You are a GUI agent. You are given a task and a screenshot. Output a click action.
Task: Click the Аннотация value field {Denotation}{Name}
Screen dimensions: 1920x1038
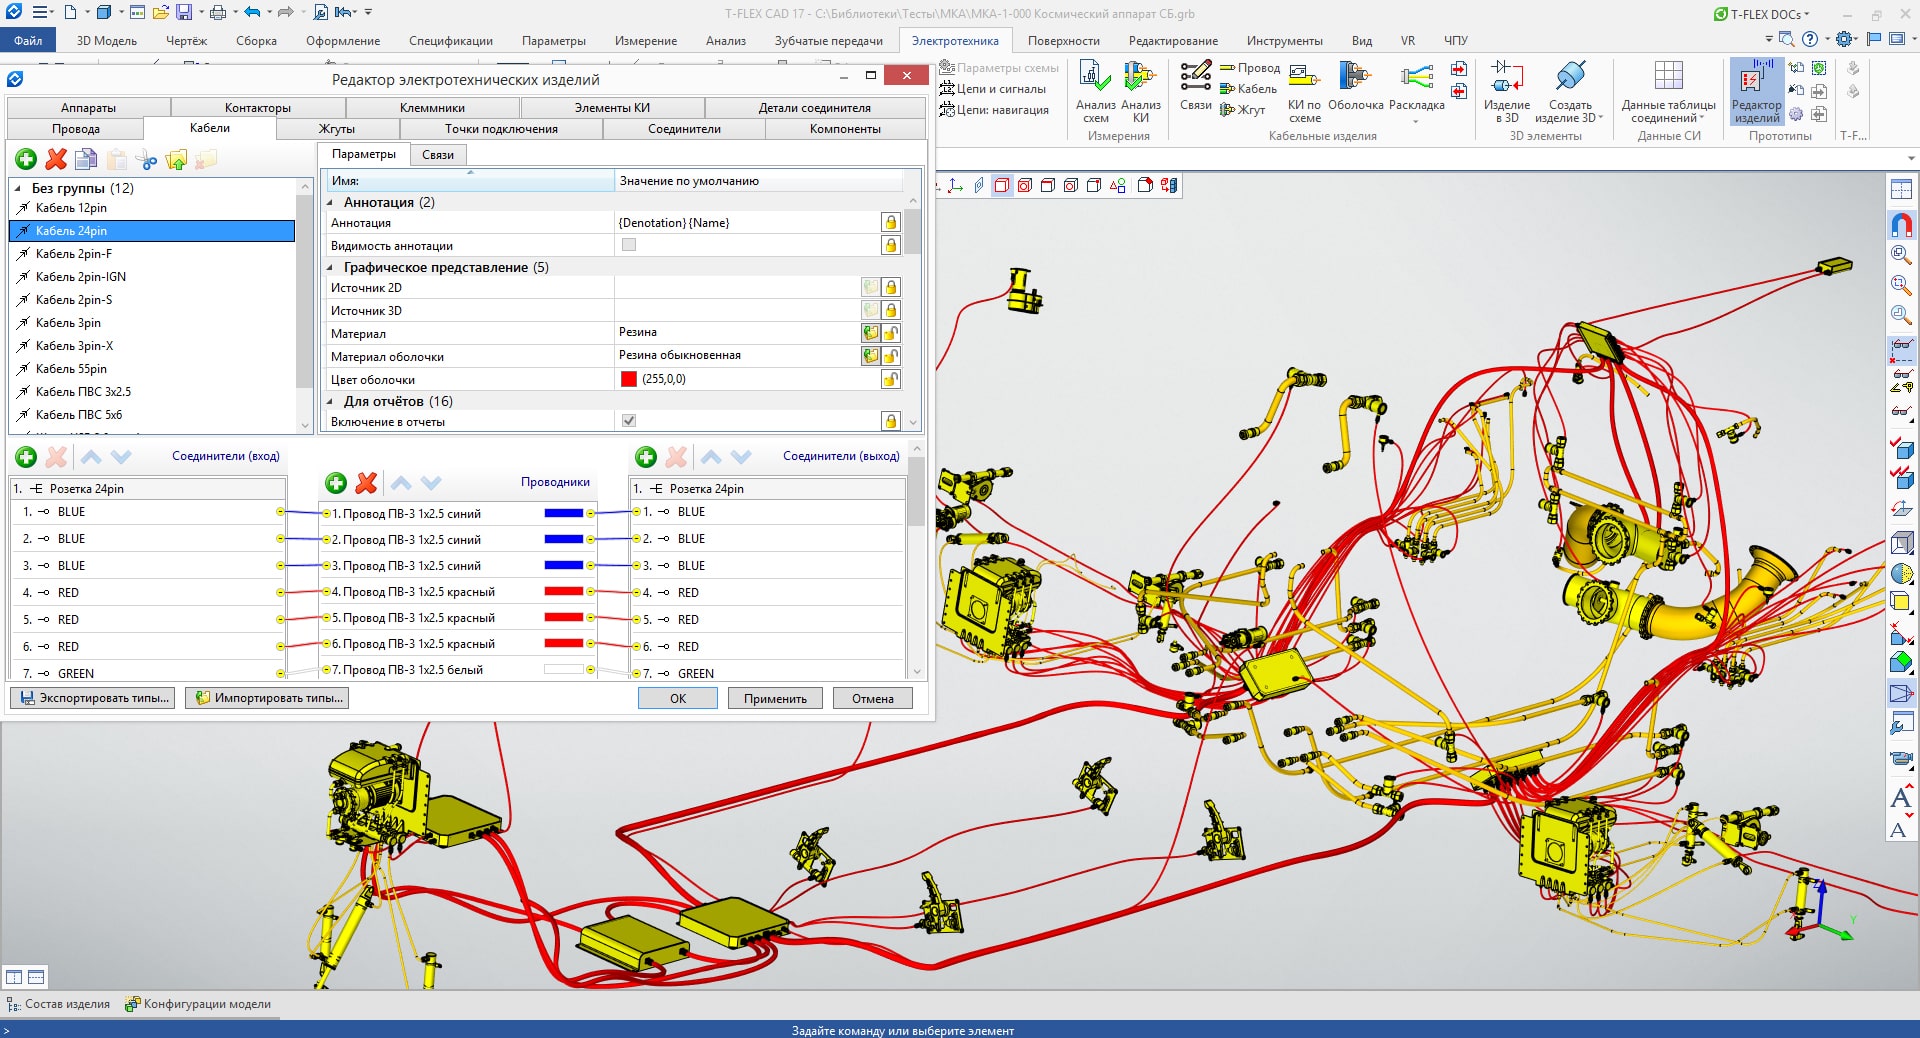point(738,222)
